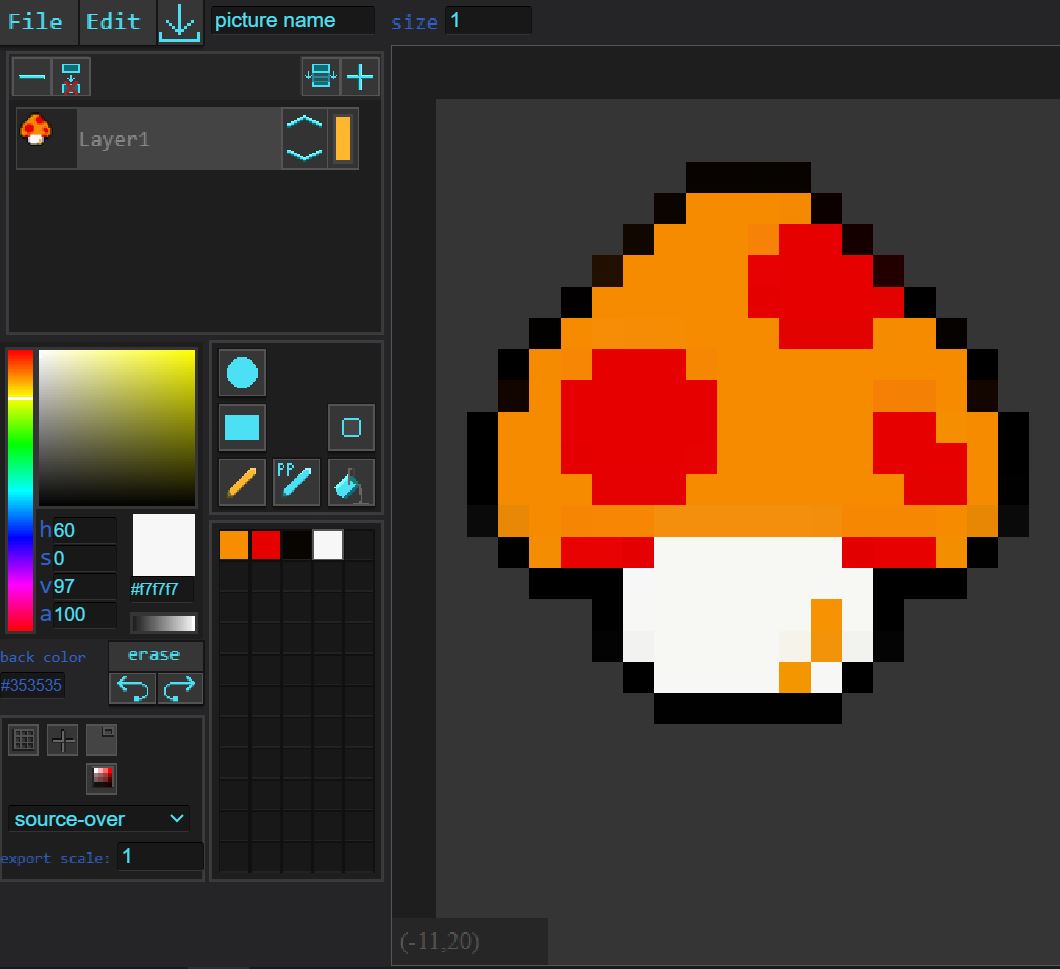Image resolution: width=1060 pixels, height=969 pixels.
Task: Click the saturation-value color square
Action: pyautogui.click(x=117, y=428)
